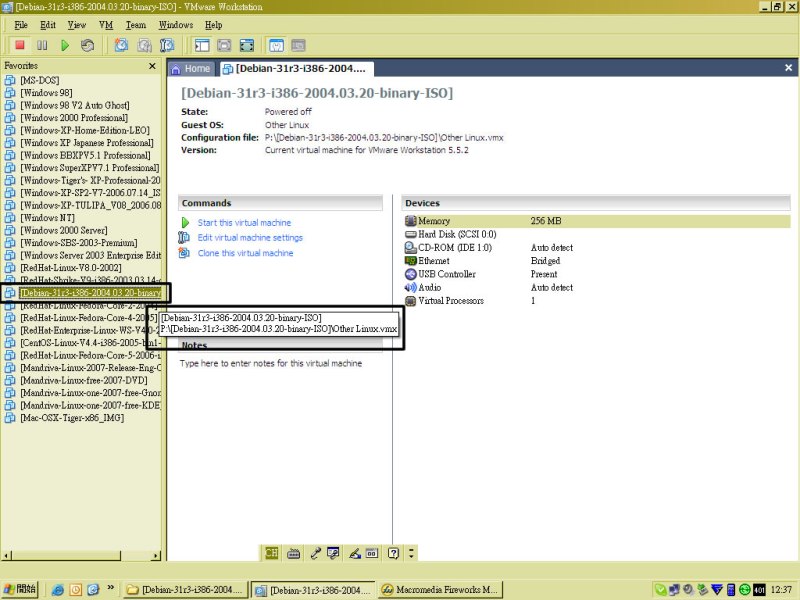This screenshot has height=600, width=800.
Task: Click the green Power On toolbar icon
Action: click(x=65, y=45)
